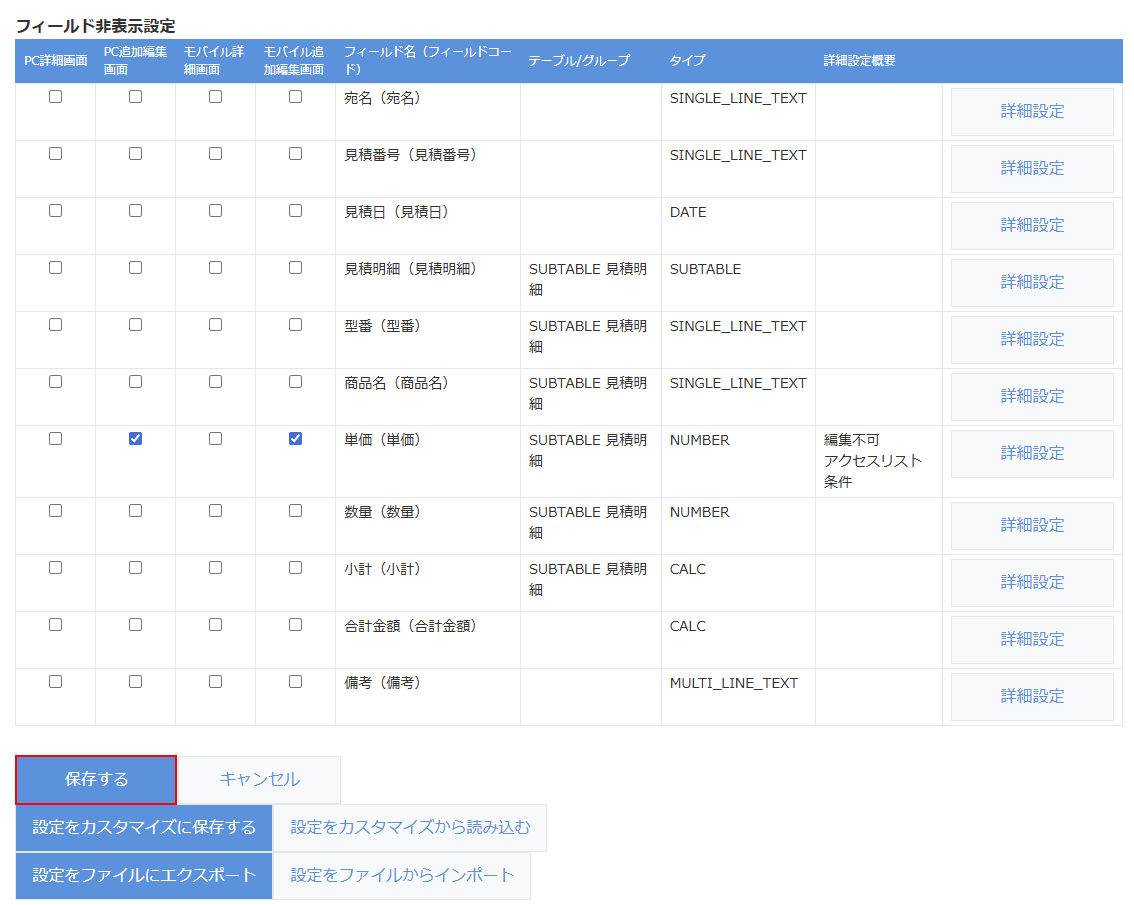The height and width of the screenshot is (905, 1134).
Task: Open 詳細設定 for 見積番号 field
Action: click(x=1032, y=169)
